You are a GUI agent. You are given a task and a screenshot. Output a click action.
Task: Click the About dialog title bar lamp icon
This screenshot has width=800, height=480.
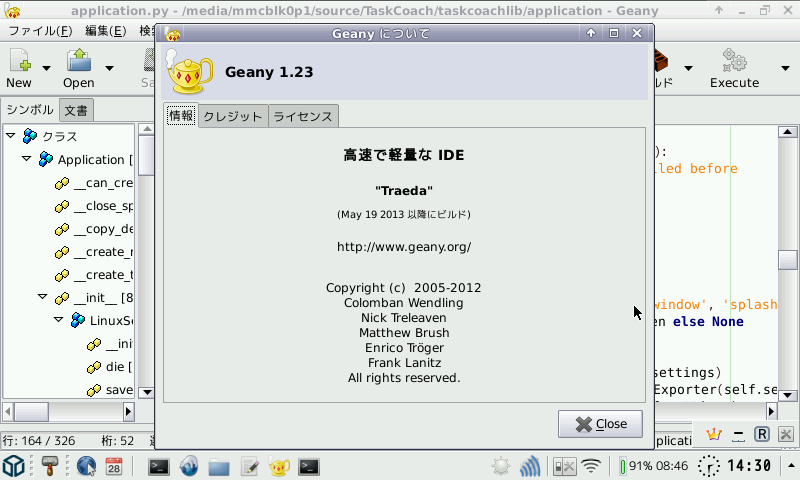173,34
